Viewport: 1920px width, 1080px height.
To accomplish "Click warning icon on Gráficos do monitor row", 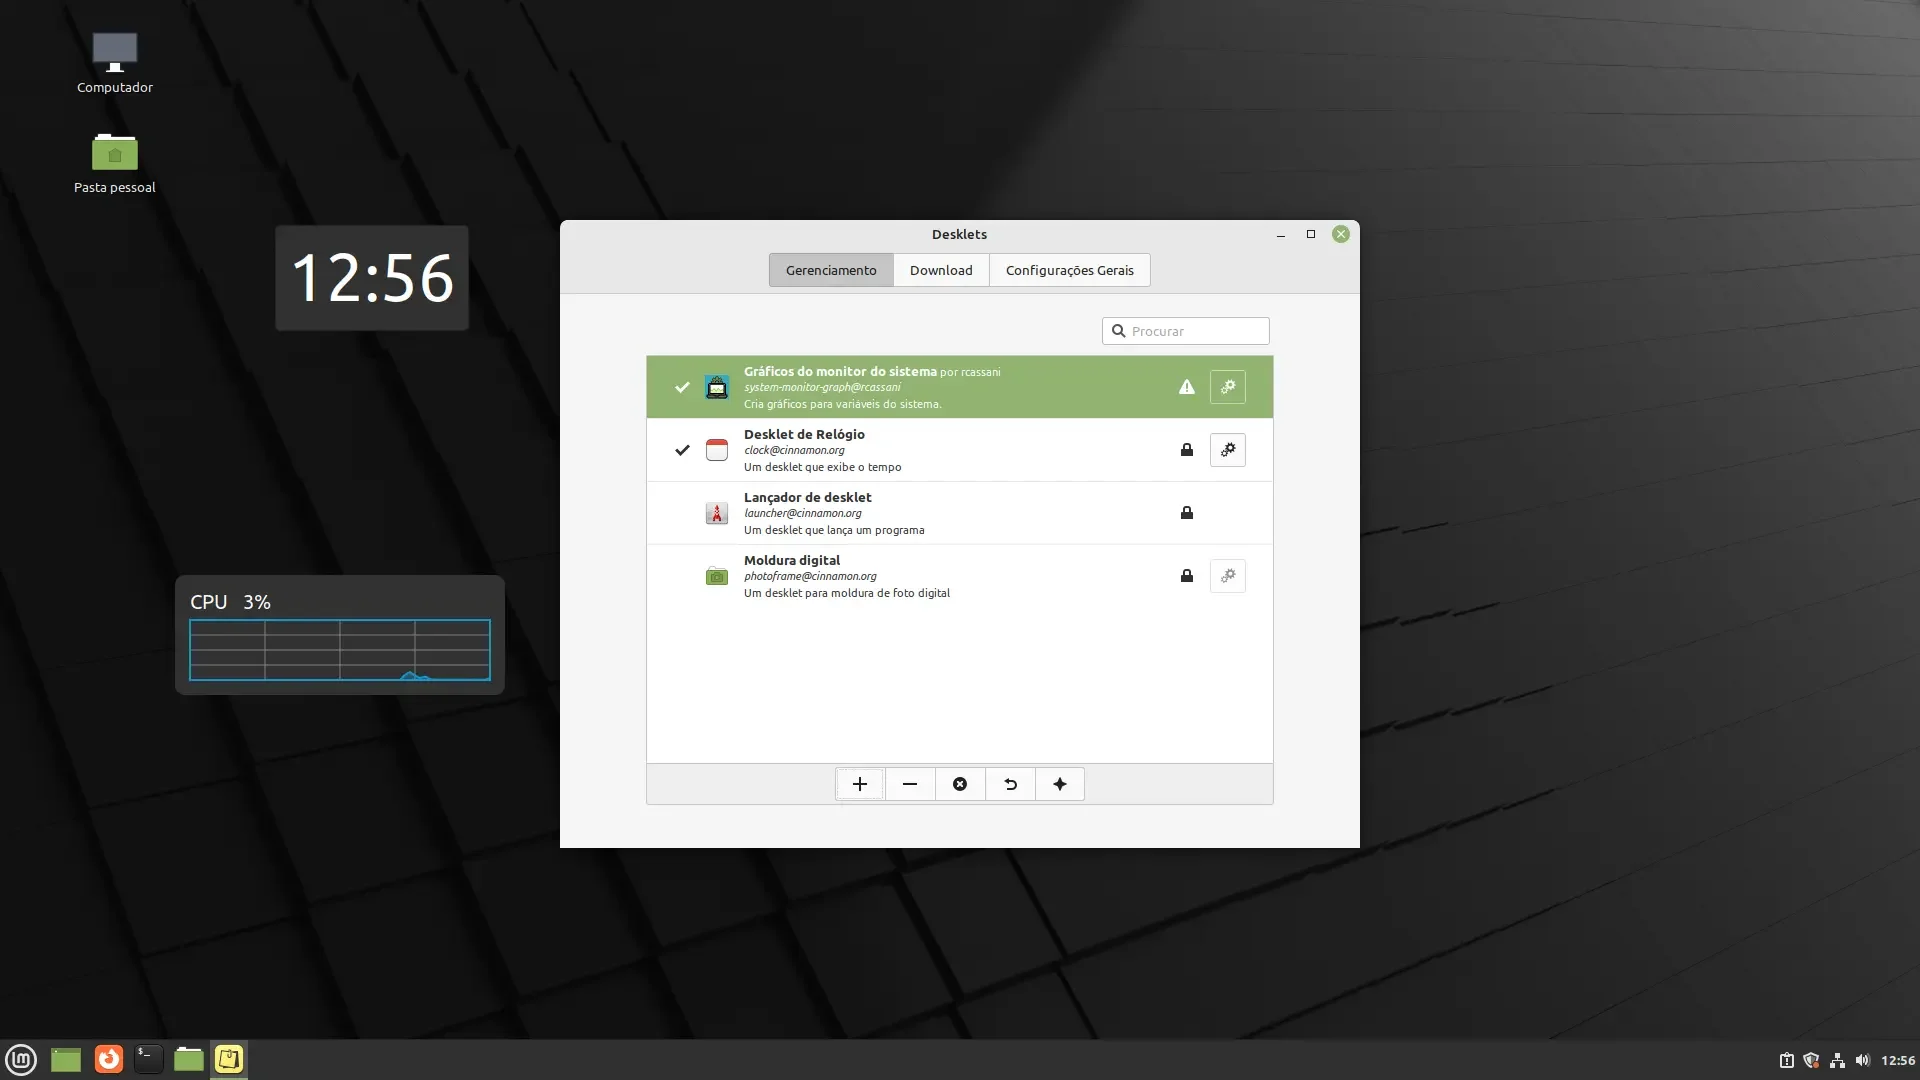I will pos(1187,387).
